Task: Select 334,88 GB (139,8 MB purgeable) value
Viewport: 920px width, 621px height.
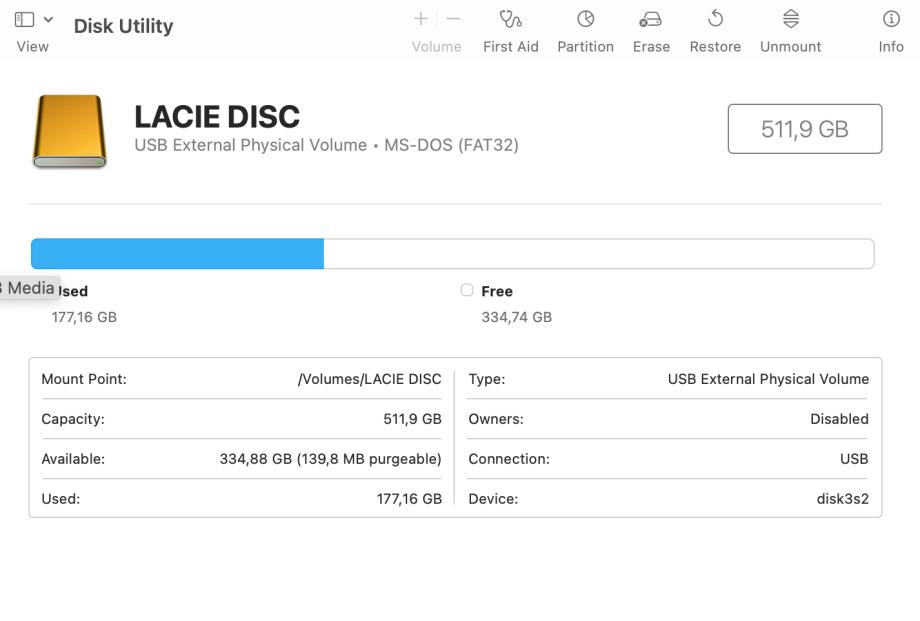Action: (x=330, y=459)
